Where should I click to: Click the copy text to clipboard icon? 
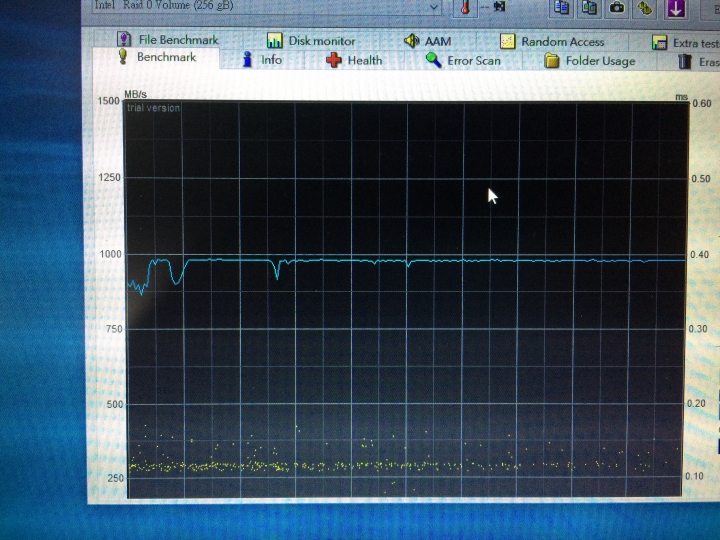click(x=562, y=7)
